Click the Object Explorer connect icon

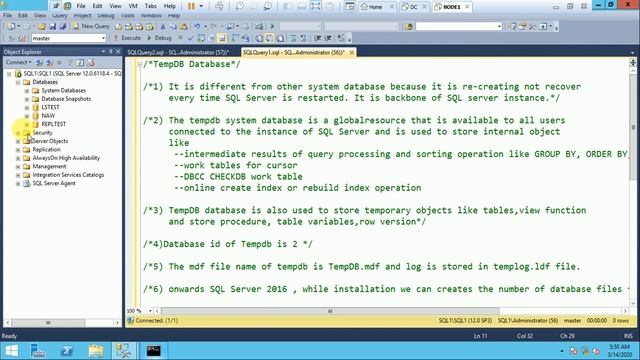tap(39, 62)
